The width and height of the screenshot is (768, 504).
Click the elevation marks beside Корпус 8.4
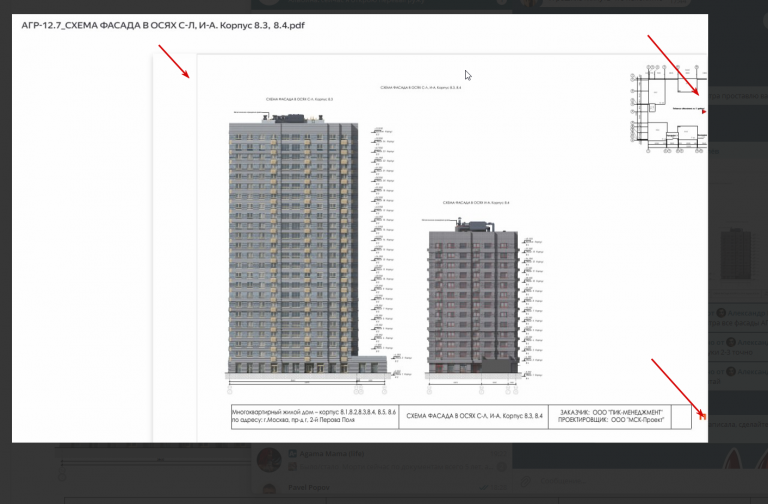coord(533,308)
